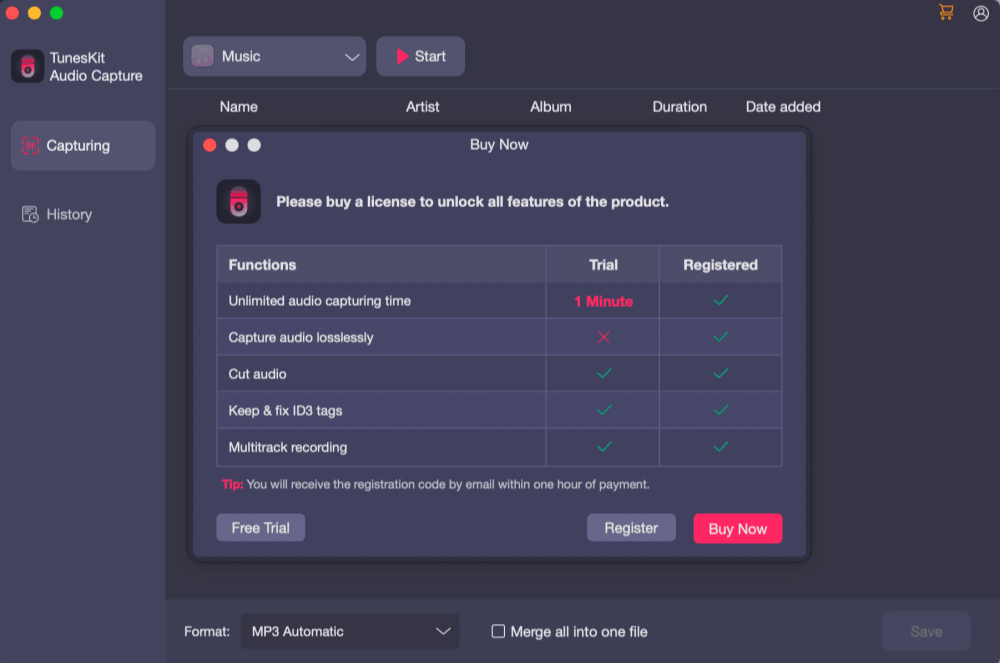
Task: Click the play triangle on Start button
Action: pos(403,56)
